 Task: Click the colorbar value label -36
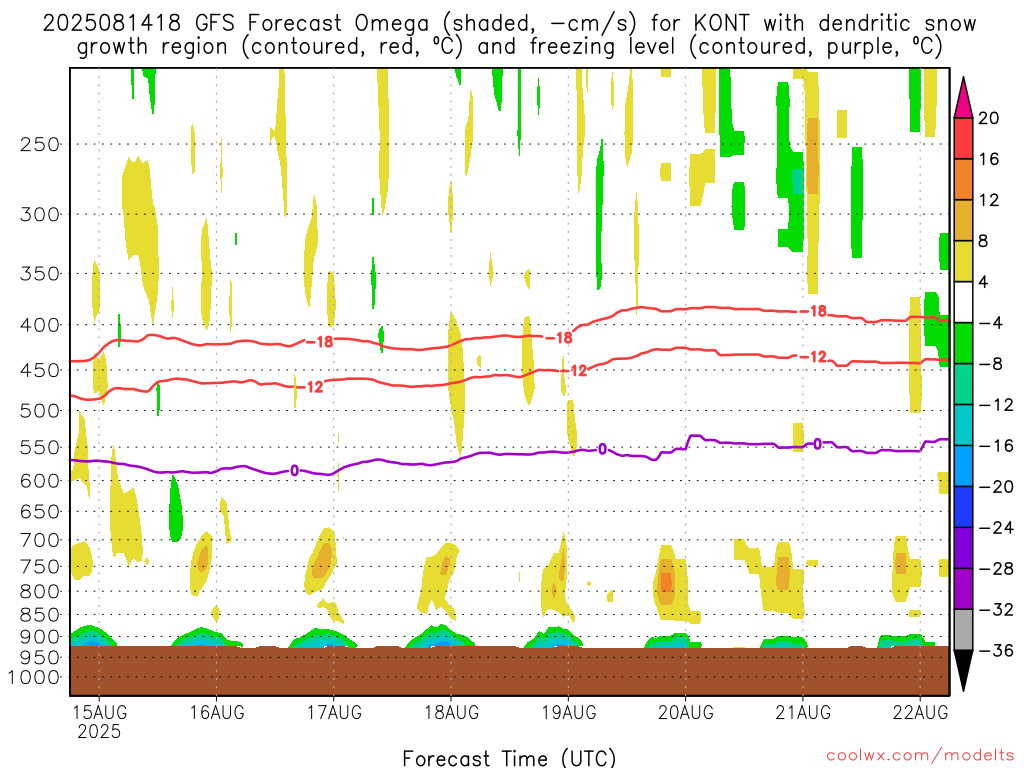pyautogui.click(x=996, y=650)
